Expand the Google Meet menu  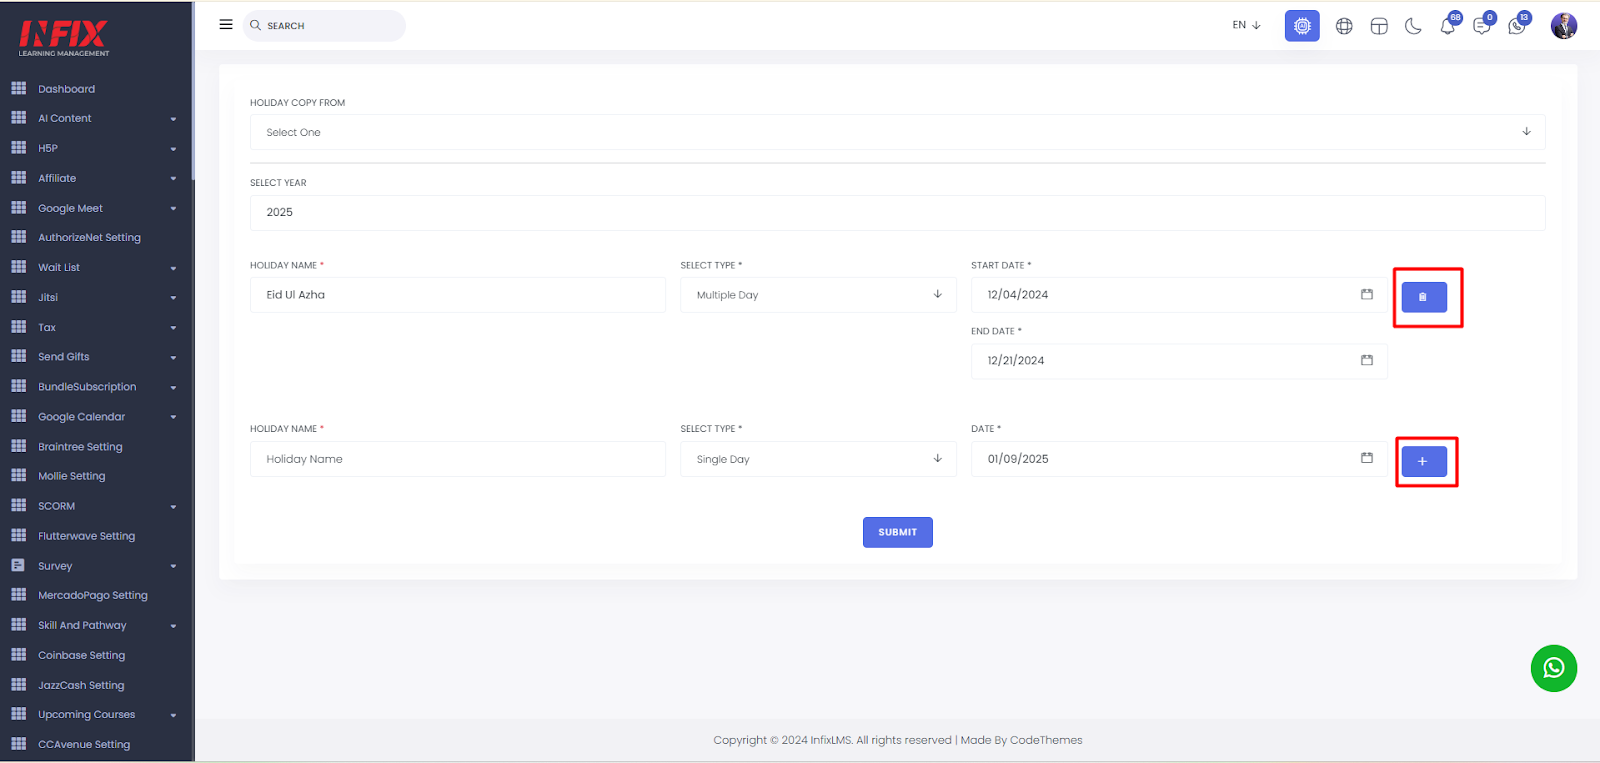pos(95,208)
